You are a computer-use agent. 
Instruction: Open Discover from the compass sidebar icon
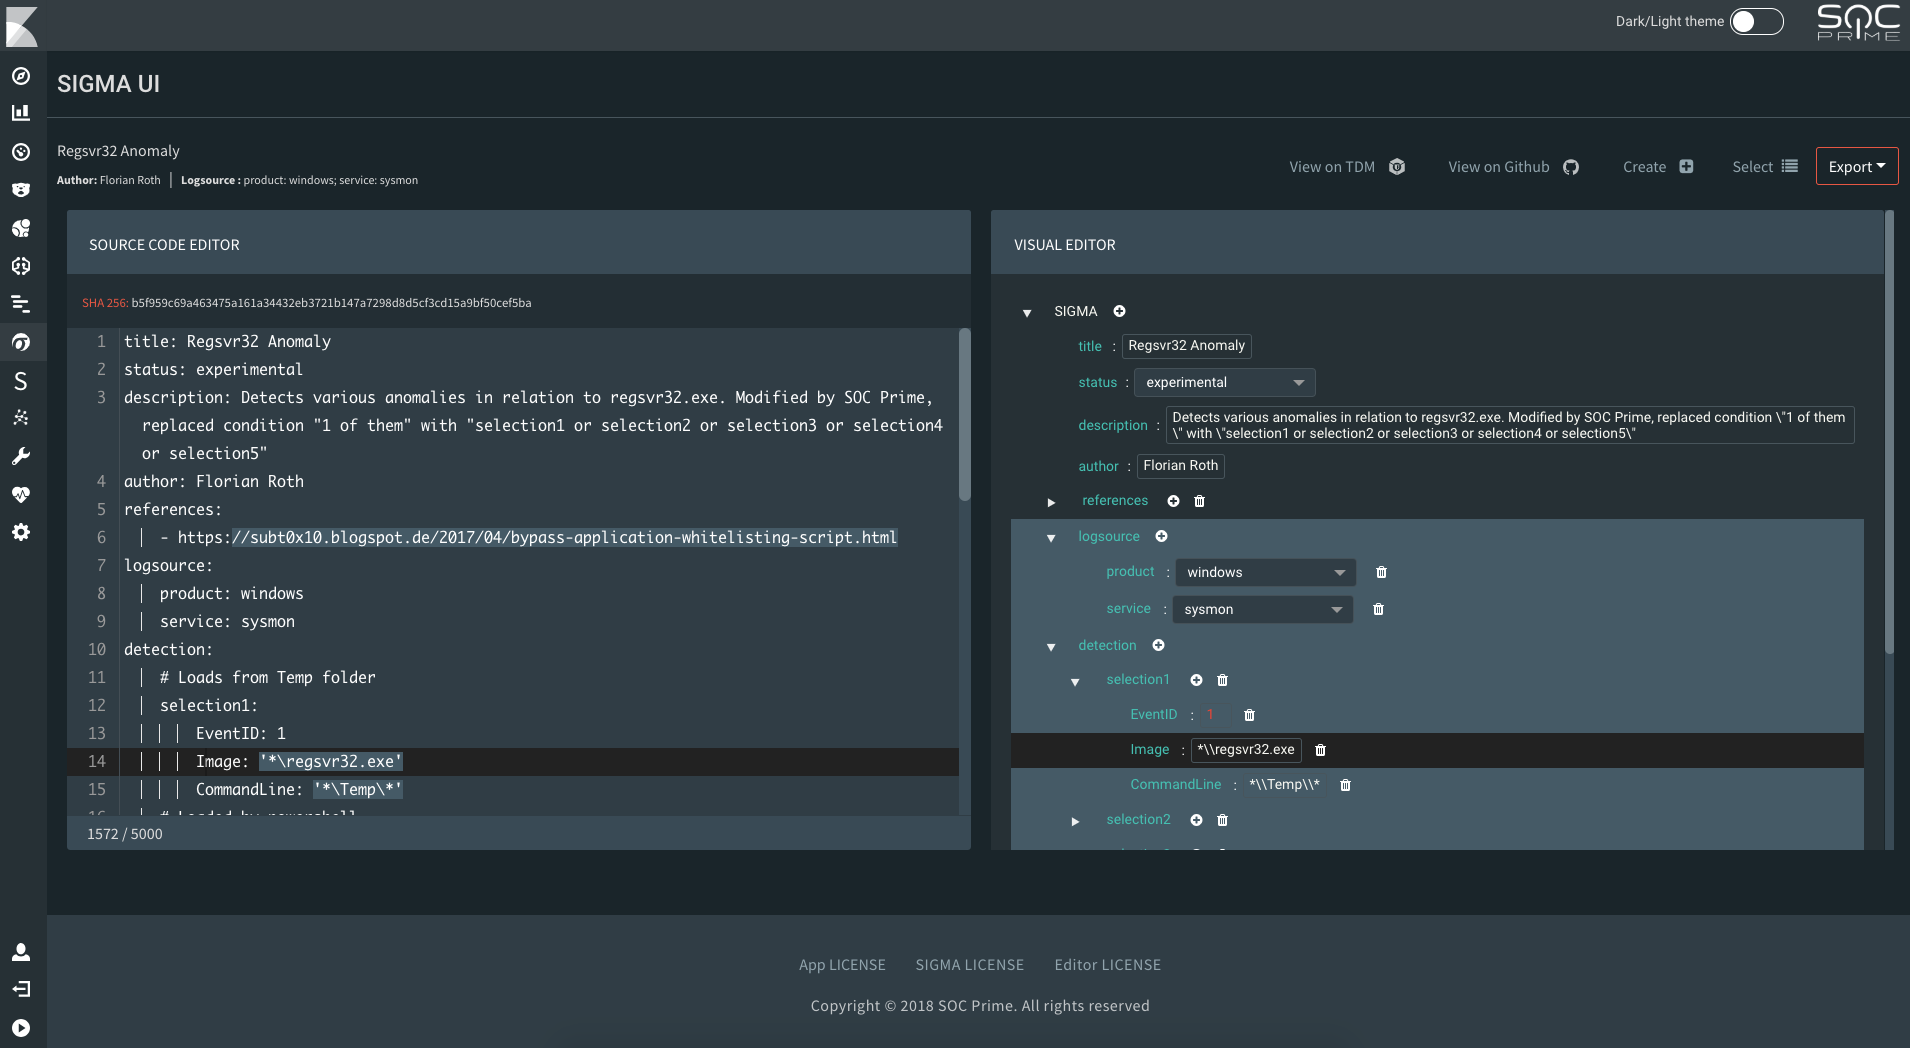point(21,76)
